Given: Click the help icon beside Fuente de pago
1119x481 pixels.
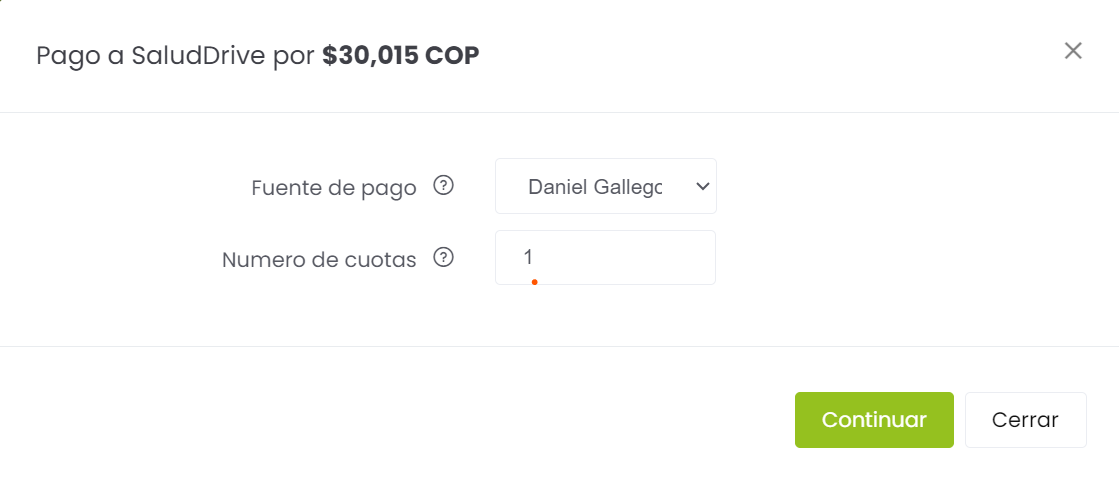Looking at the screenshot, I should tap(444, 186).
